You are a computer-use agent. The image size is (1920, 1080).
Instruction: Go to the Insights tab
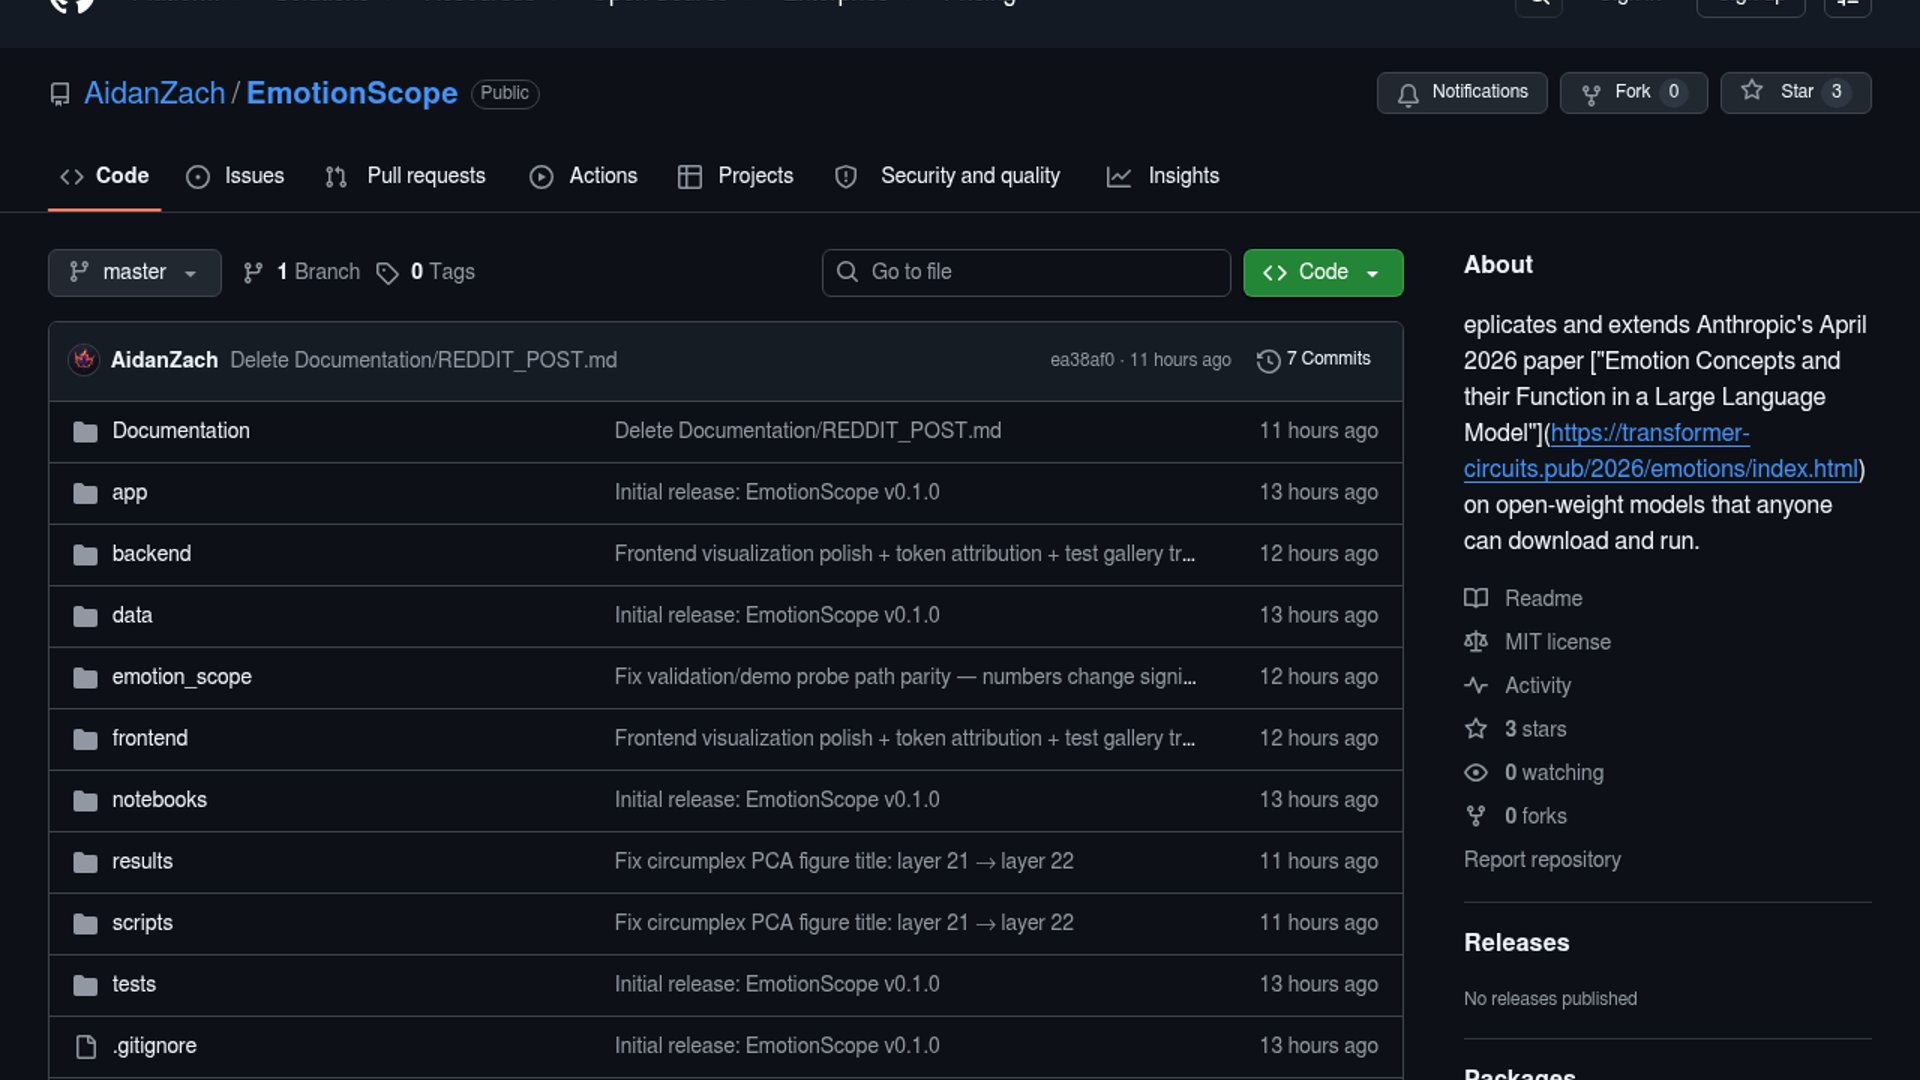coord(1163,176)
